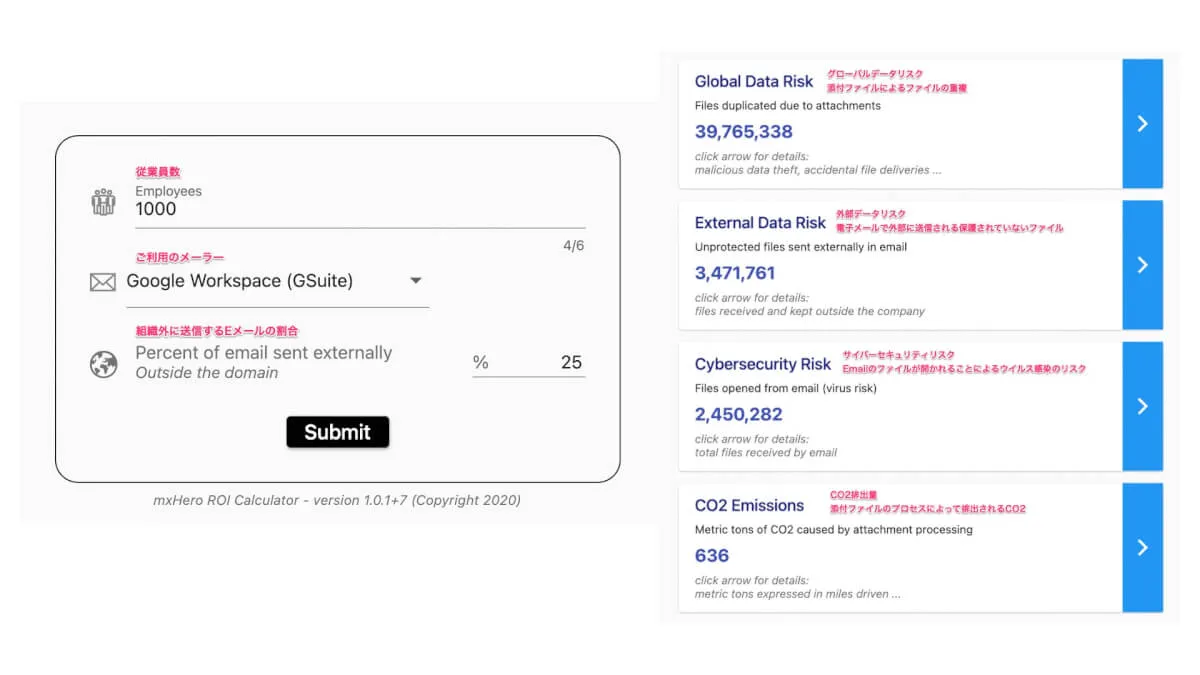The height and width of the screenshot is (675, 1200).
Task: Click the 39,765,338 duplicated files value
Action: click(744, 131)
